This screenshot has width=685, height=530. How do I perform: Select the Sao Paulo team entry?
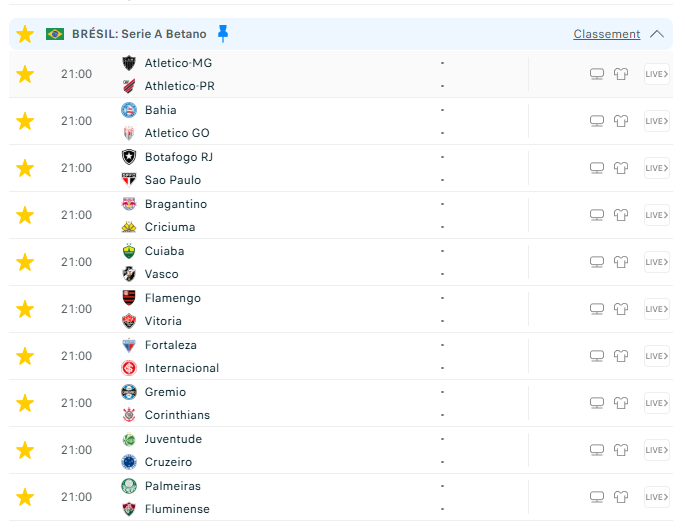pos(173,180)
